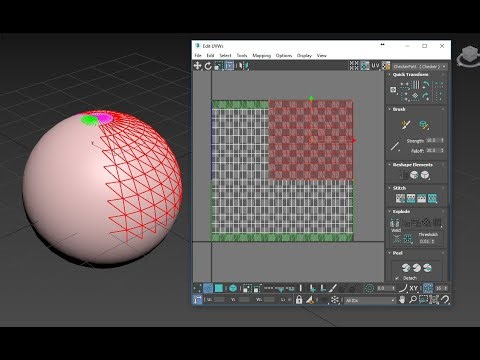Open the Edit menu in Edit UVWs
The height and width of the screenshot is (360, 480).
coord(210,55)
